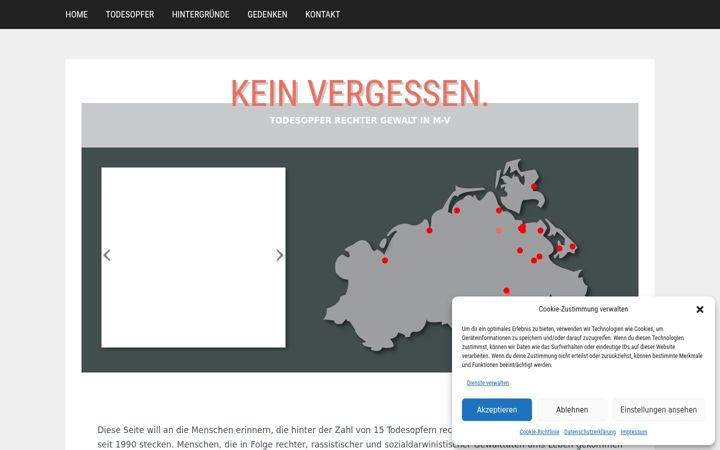Click the white slide image panel
The width and height of the screenshot is (720, 450).
[193, 257]
